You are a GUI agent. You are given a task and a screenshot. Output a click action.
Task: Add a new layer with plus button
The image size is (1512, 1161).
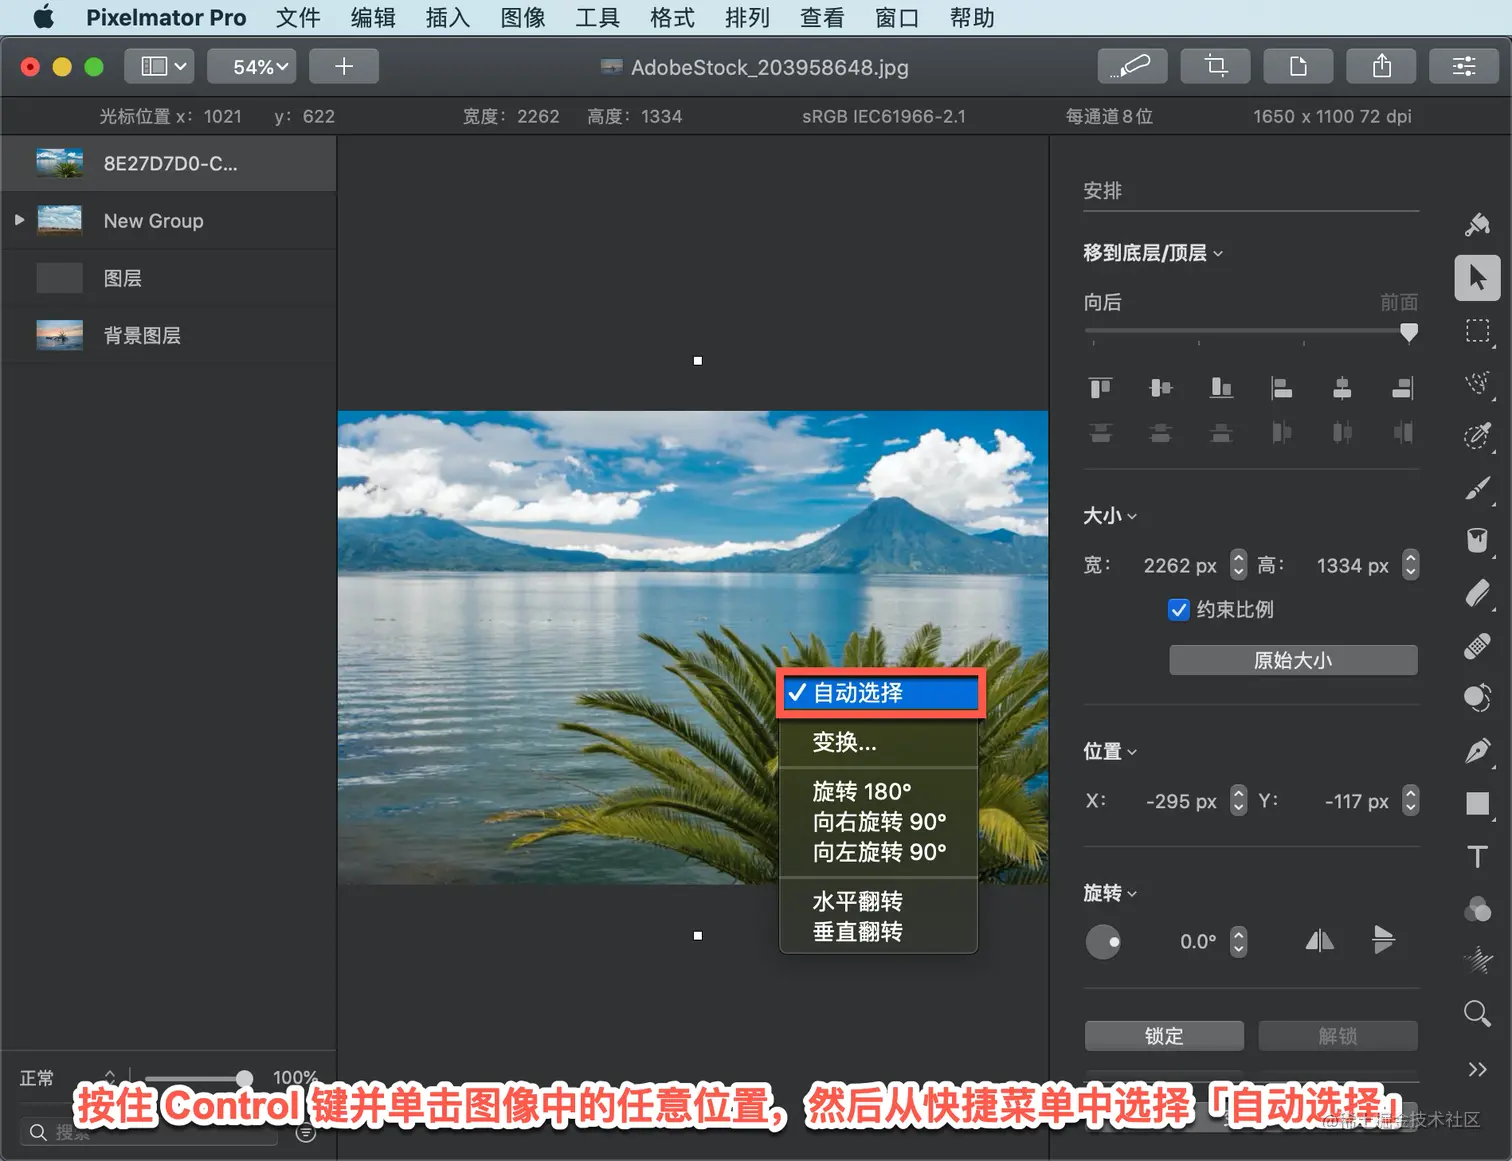pos(344,66)
